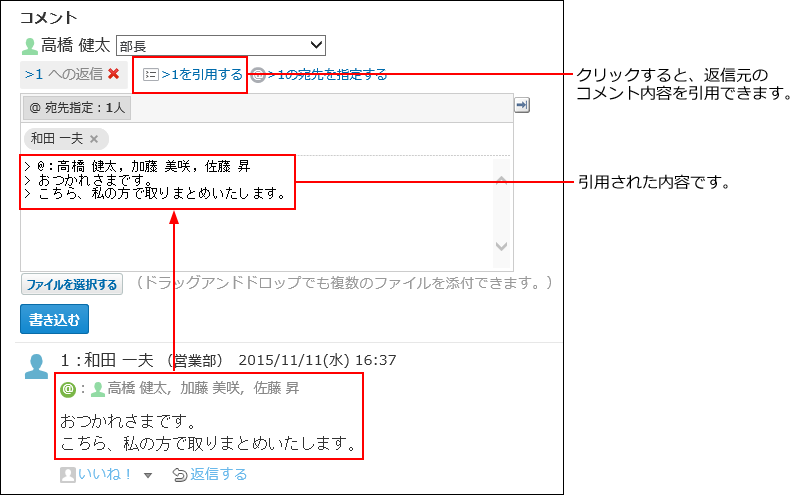Click the user icon beside 高橋 健太 at top
The width and height of the screenshot is (800, 495).
pyautogui.click(x=30, y=46)
